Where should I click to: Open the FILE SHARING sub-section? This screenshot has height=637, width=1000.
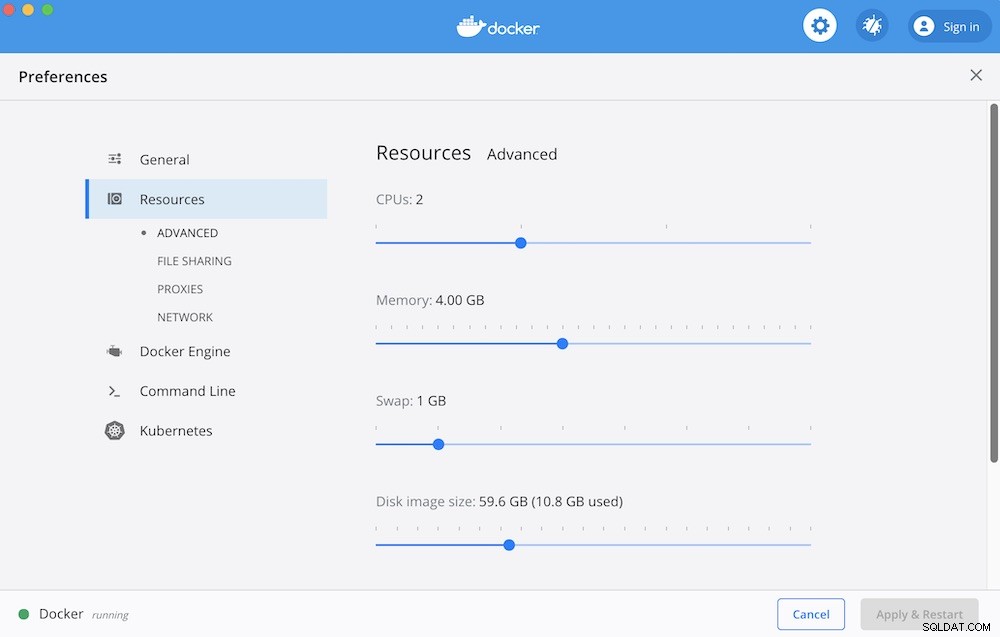[x=195, y=261]
